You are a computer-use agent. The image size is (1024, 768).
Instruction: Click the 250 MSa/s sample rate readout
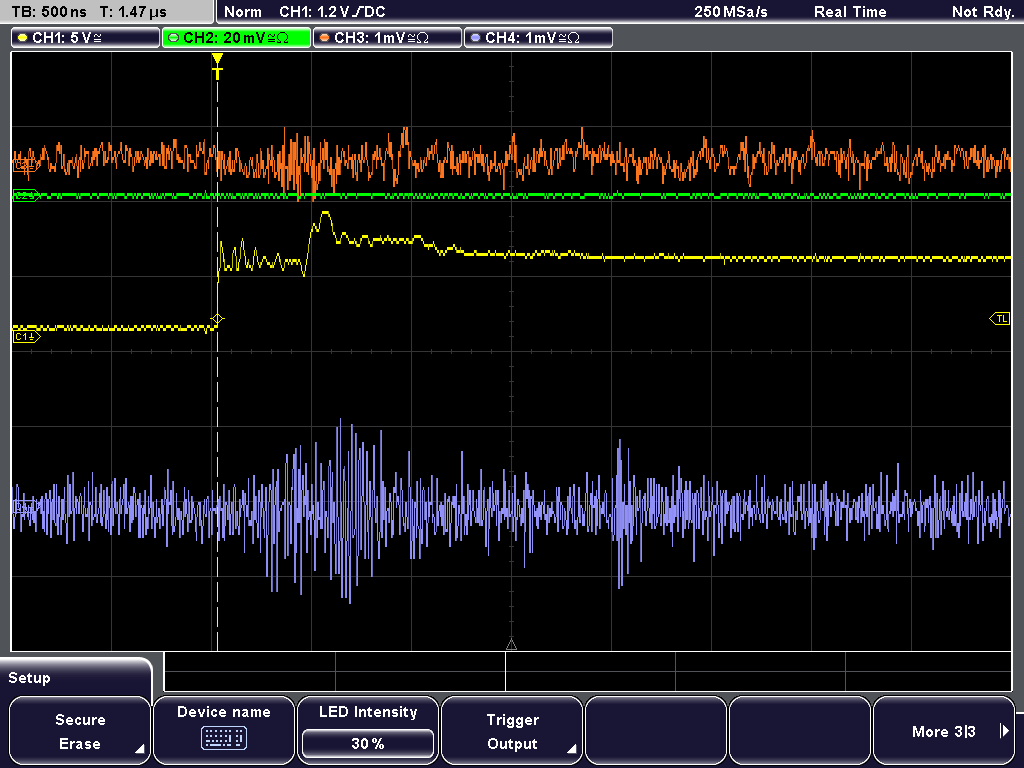pos(731,12)
